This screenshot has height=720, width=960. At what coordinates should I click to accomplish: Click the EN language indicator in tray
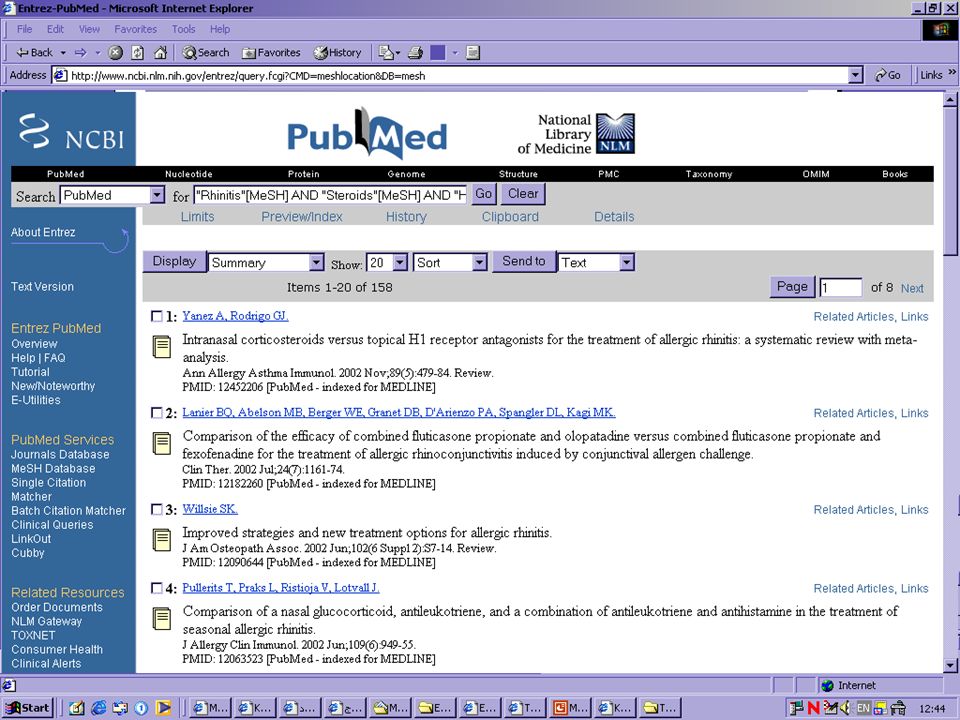[863, 708]
